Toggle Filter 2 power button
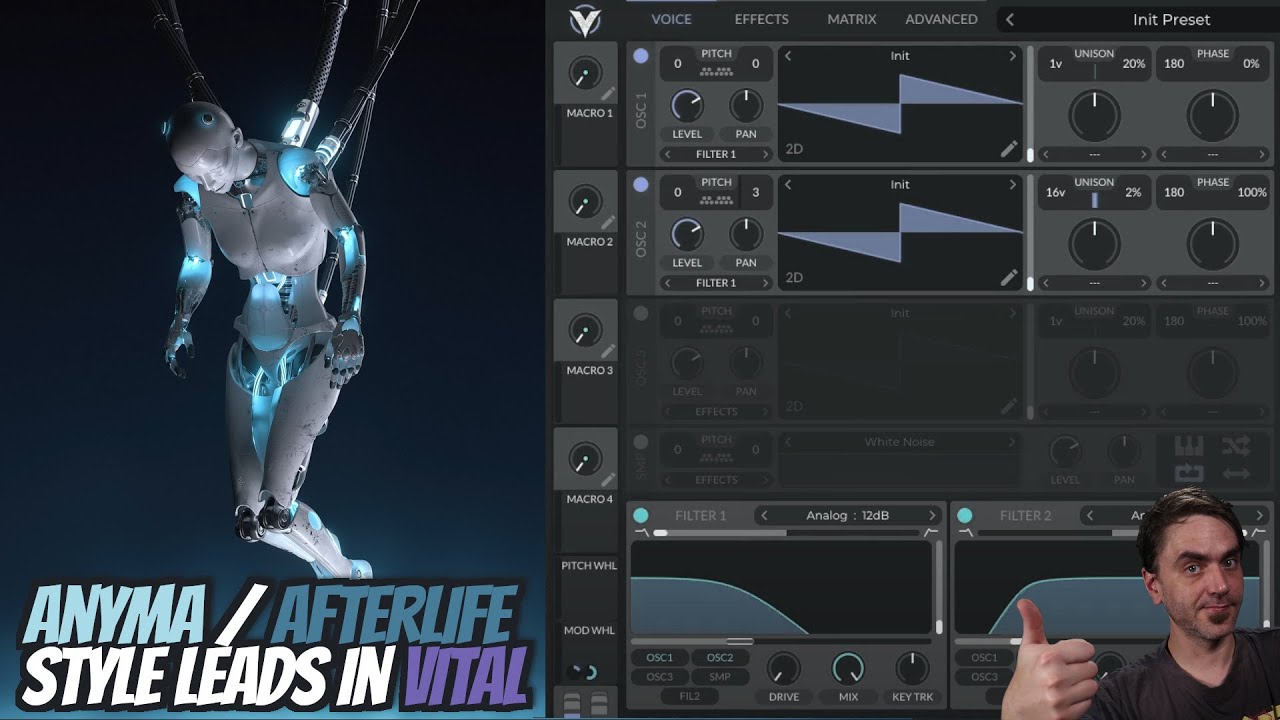 (x=965, y=515)
